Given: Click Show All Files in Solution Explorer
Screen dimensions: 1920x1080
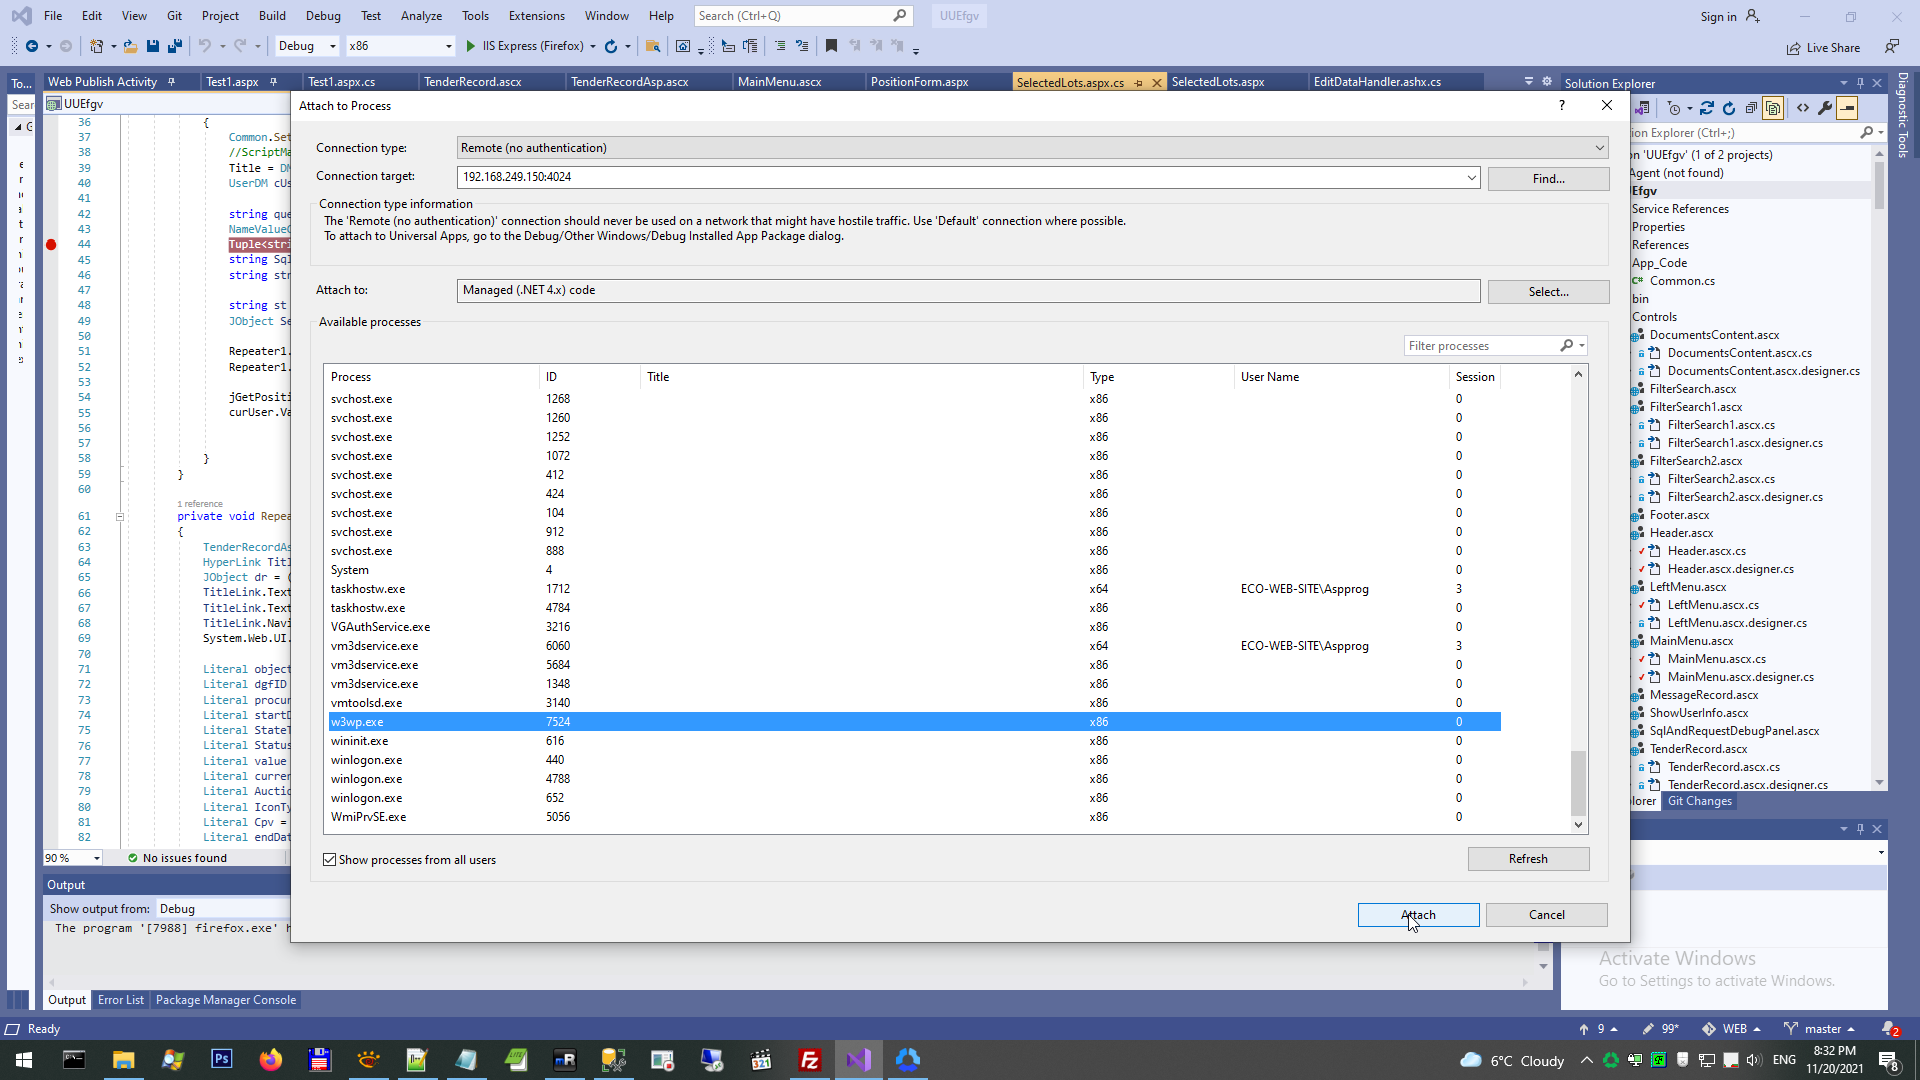Looking at the screenshot, I should click(x=1773, y=108).
